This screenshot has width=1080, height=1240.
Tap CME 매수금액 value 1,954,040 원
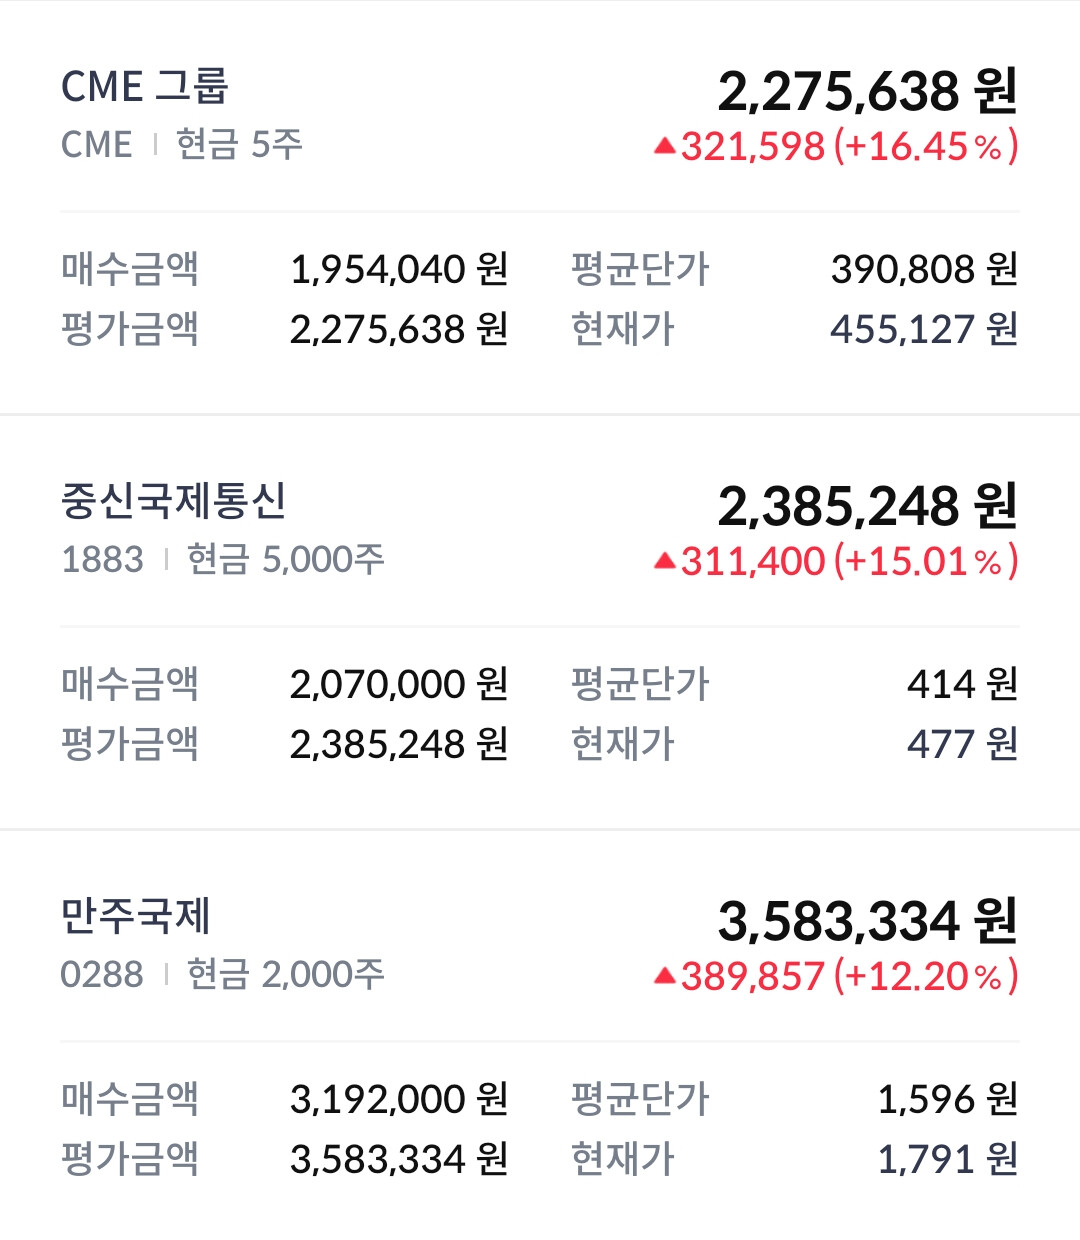(399, 270)
